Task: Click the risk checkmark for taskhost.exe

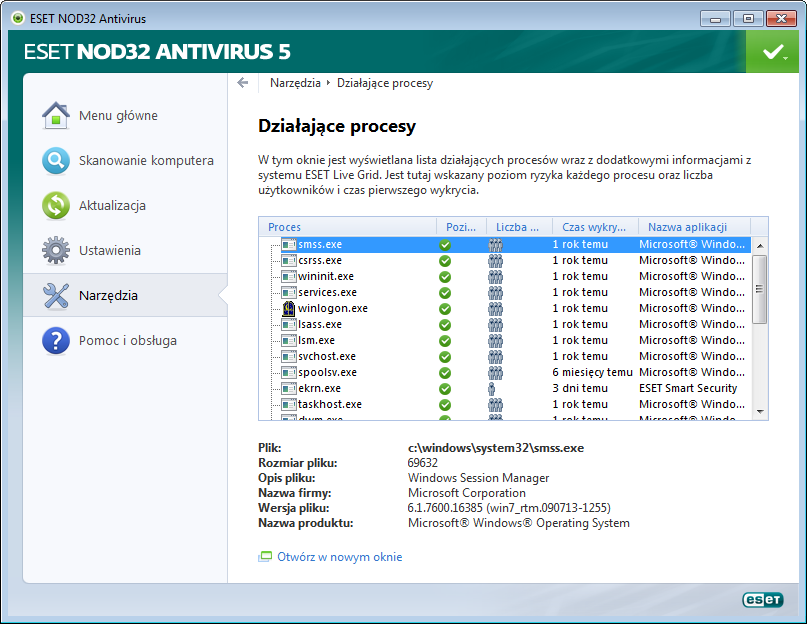Action: pos(445,405)
